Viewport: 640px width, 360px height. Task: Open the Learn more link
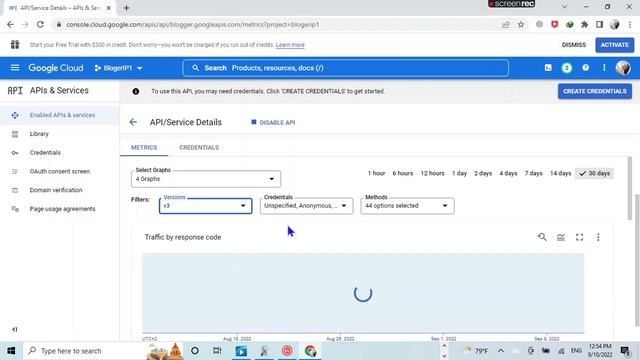(290, 45)
